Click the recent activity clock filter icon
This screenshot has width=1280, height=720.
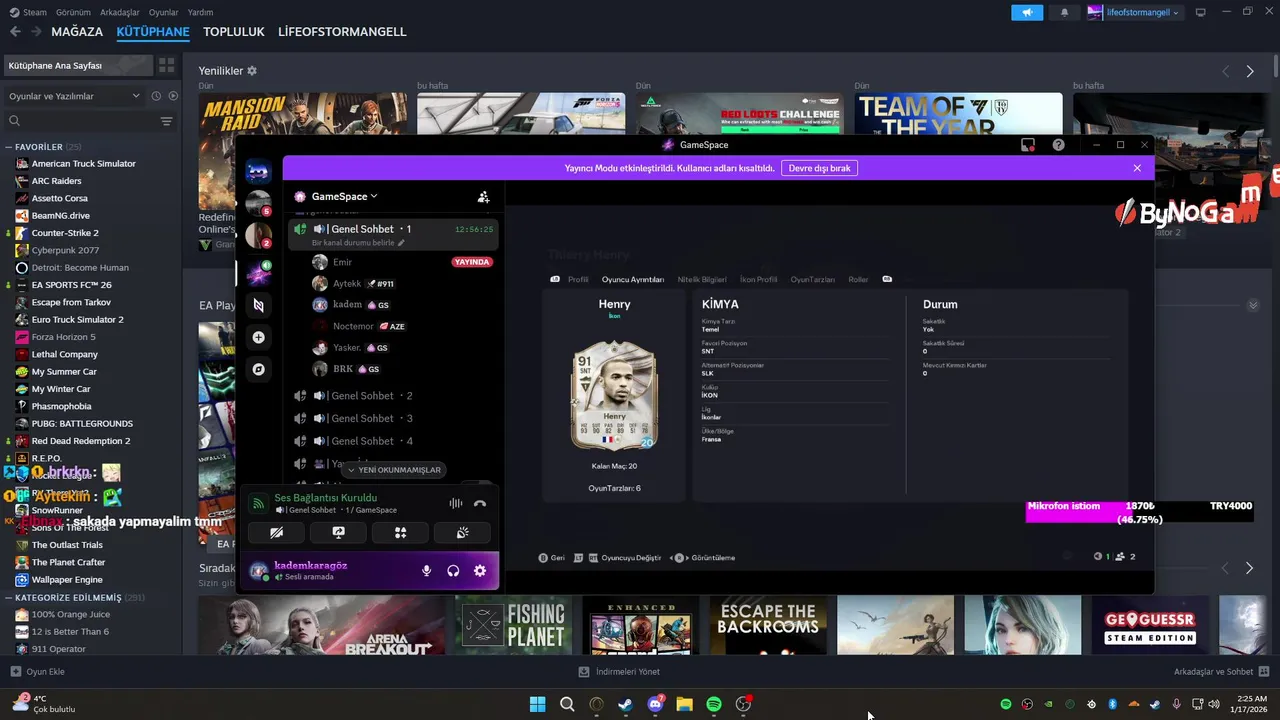156,96
